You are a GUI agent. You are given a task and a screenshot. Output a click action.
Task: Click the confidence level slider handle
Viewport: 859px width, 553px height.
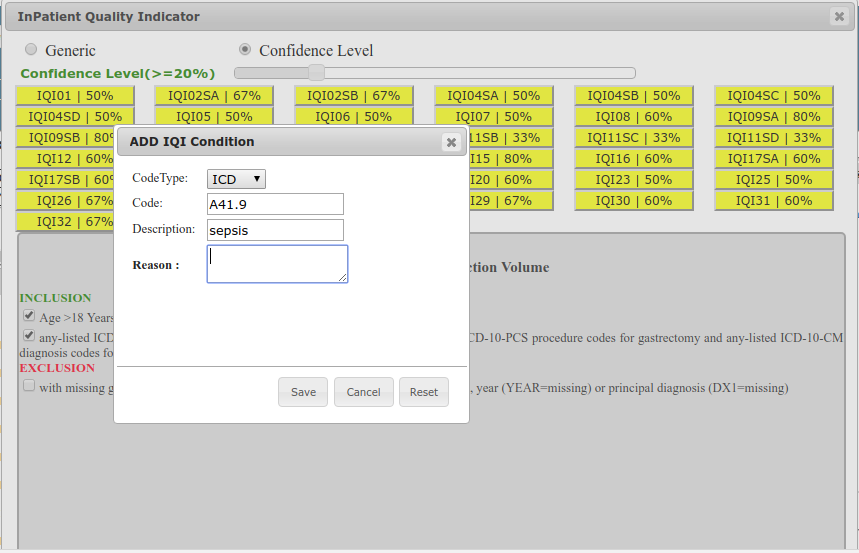(316, 72)
